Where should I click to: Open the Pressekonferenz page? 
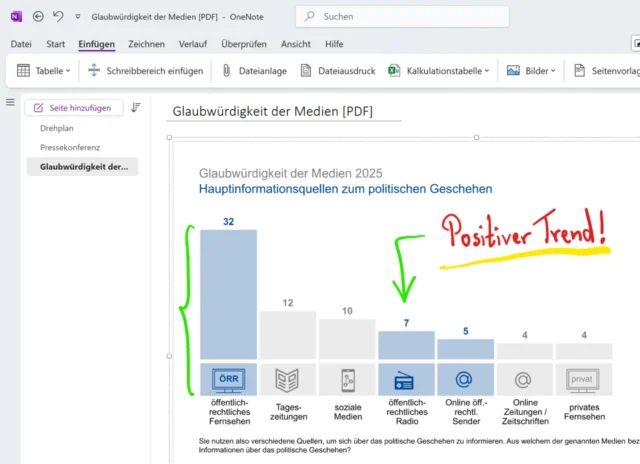70,147
